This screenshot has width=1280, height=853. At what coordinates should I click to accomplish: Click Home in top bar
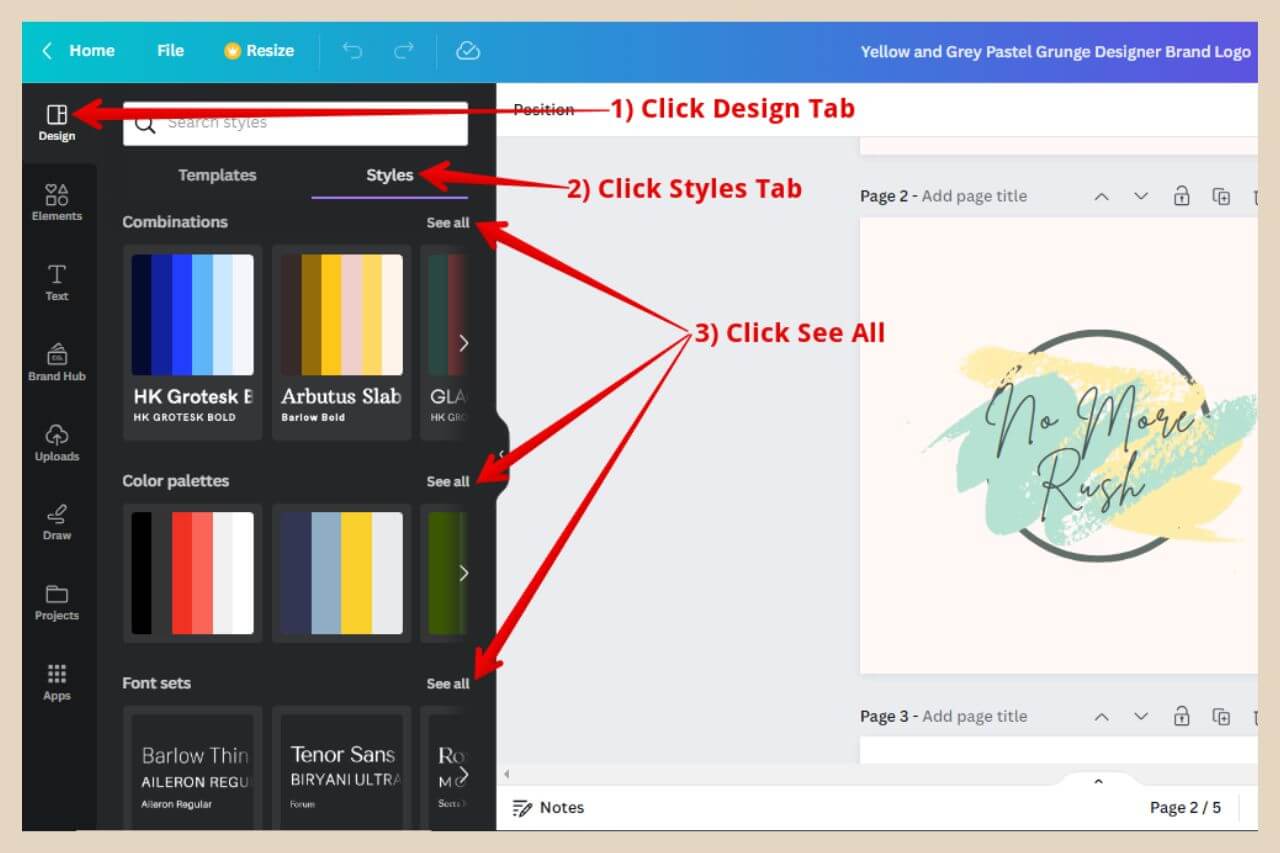point(92,51)
